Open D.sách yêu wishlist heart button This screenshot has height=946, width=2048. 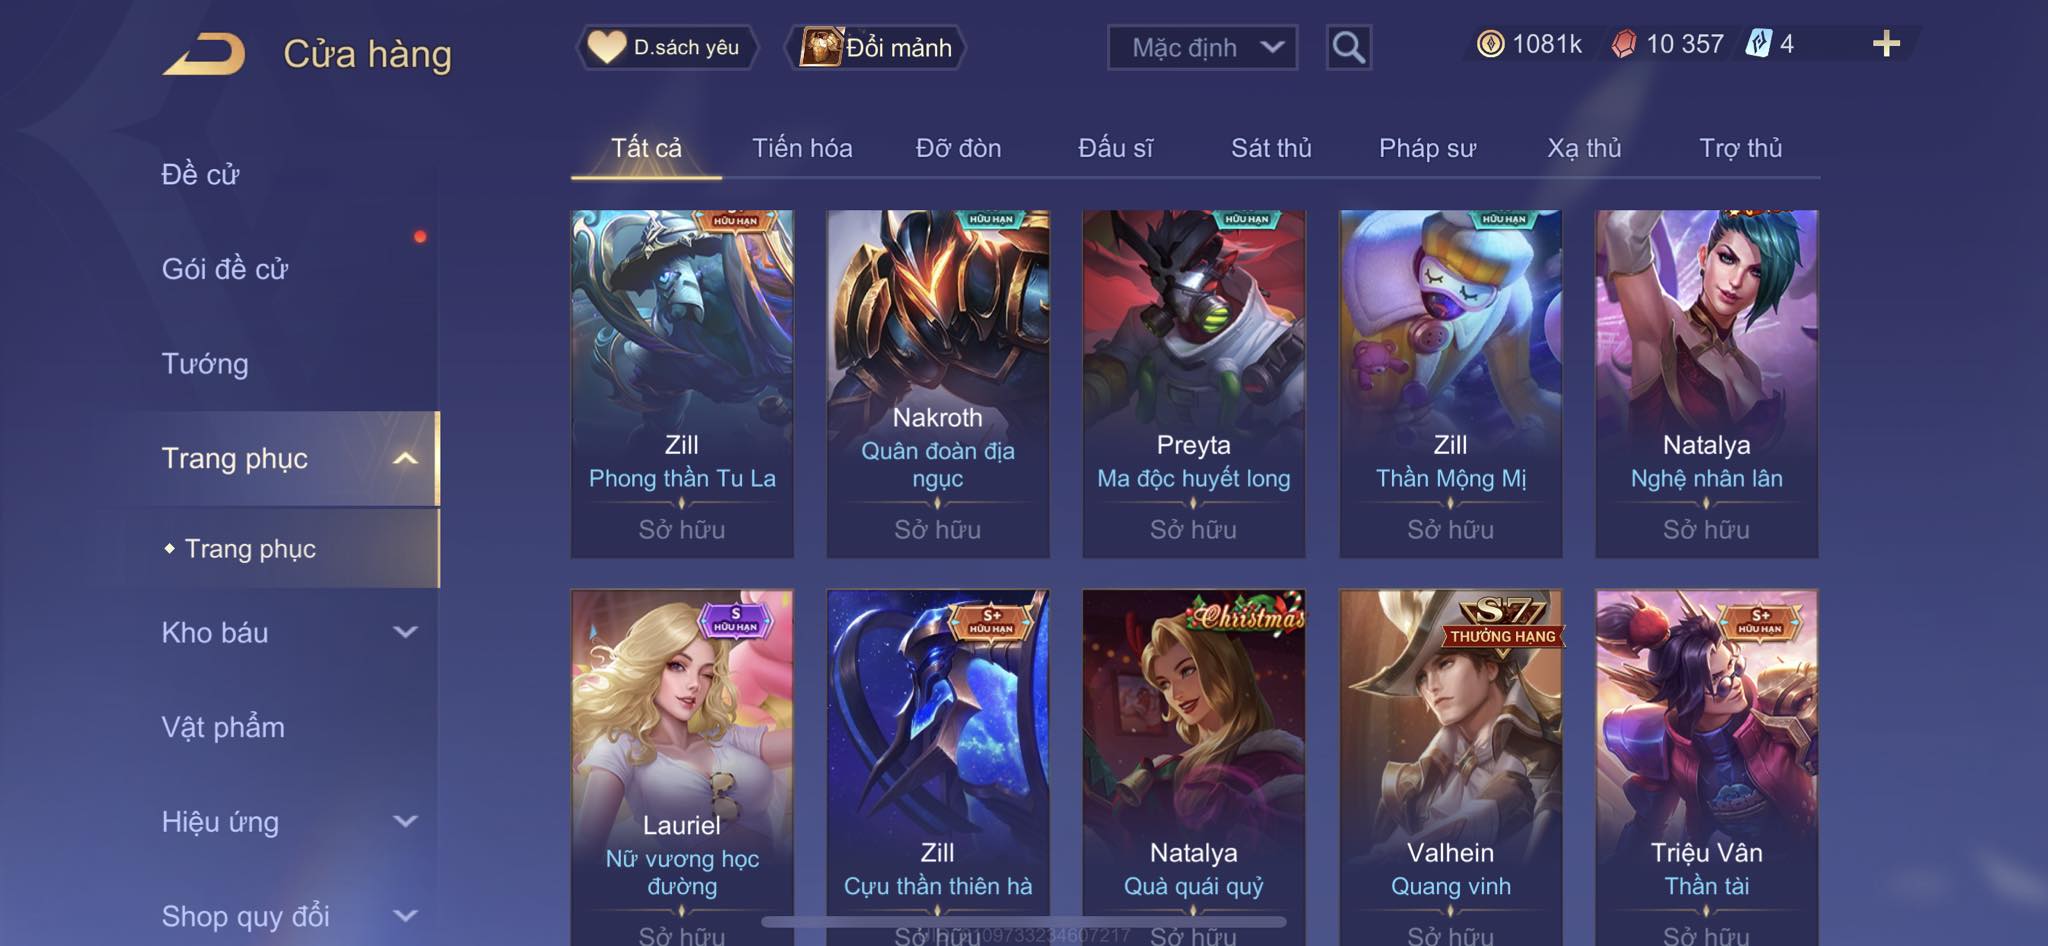666,47
